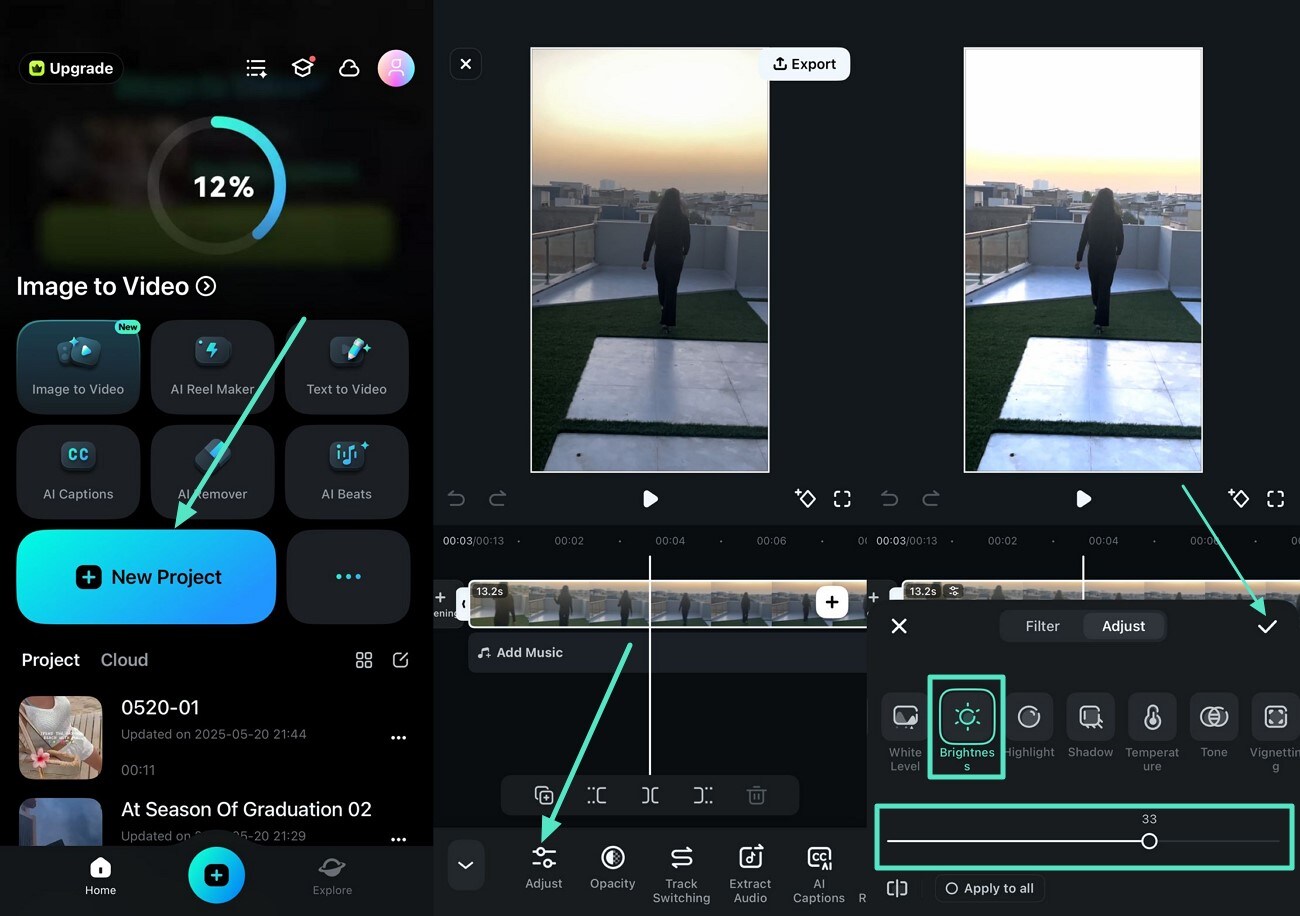Choose the Track Switching tool
The width and height of the screenshot is (1300, 916).
pyautogui.click(x=681, y=874)
